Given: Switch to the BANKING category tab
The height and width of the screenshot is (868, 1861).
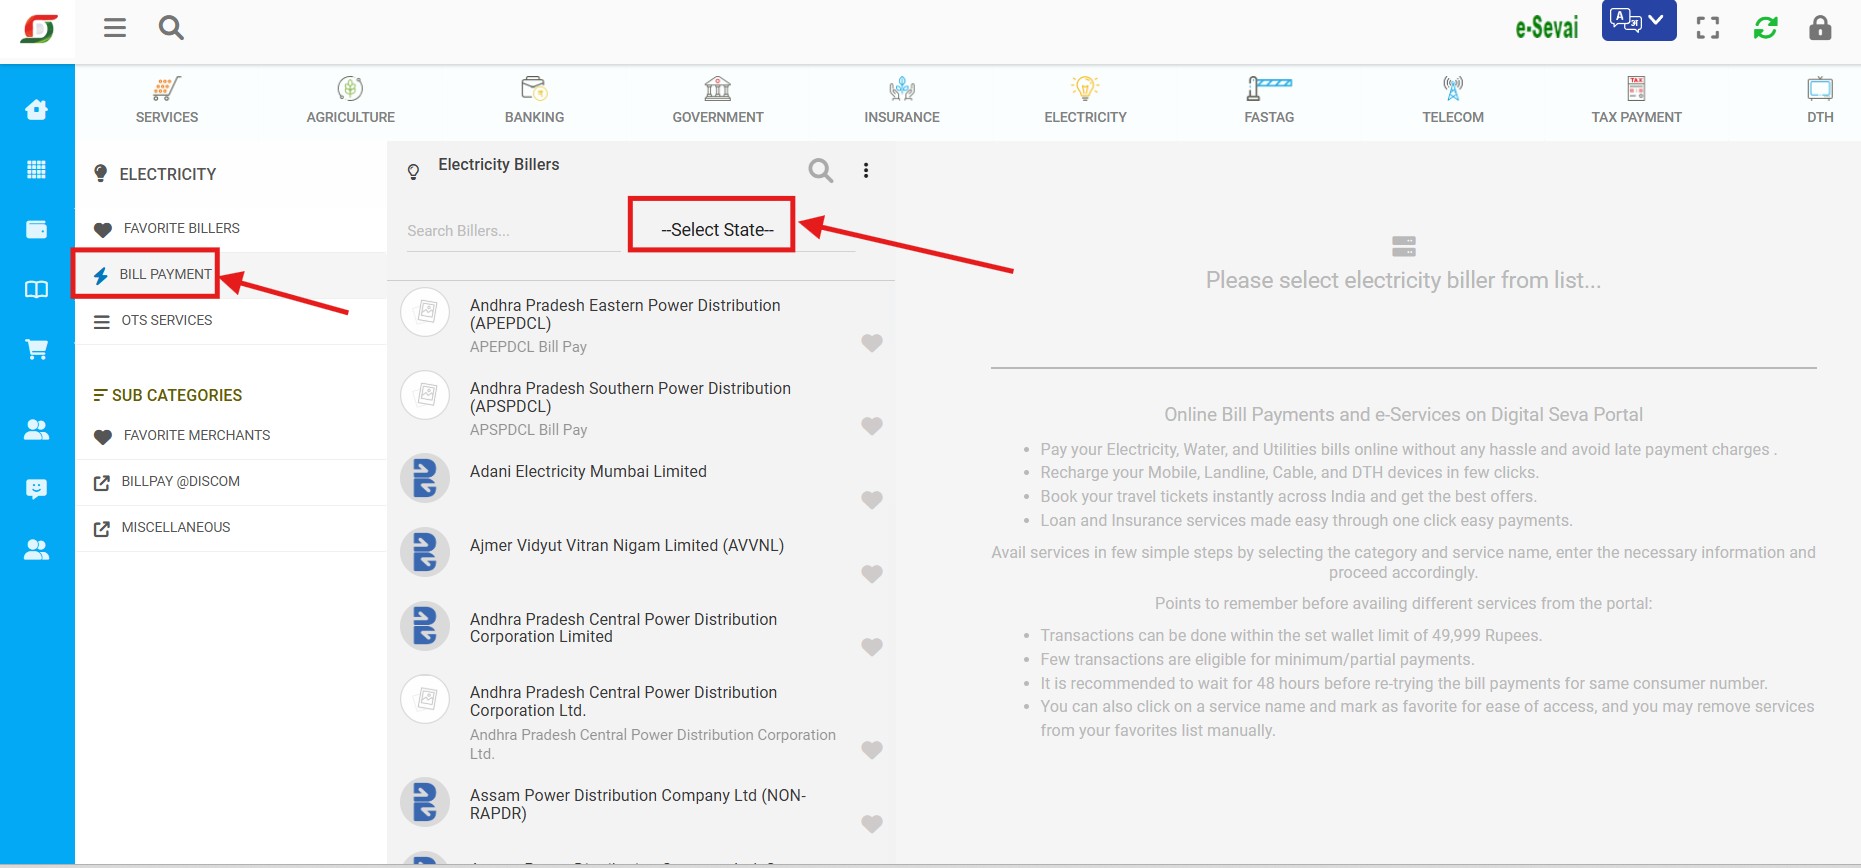Looking at the screenshot, I should [x=534, y=100].
